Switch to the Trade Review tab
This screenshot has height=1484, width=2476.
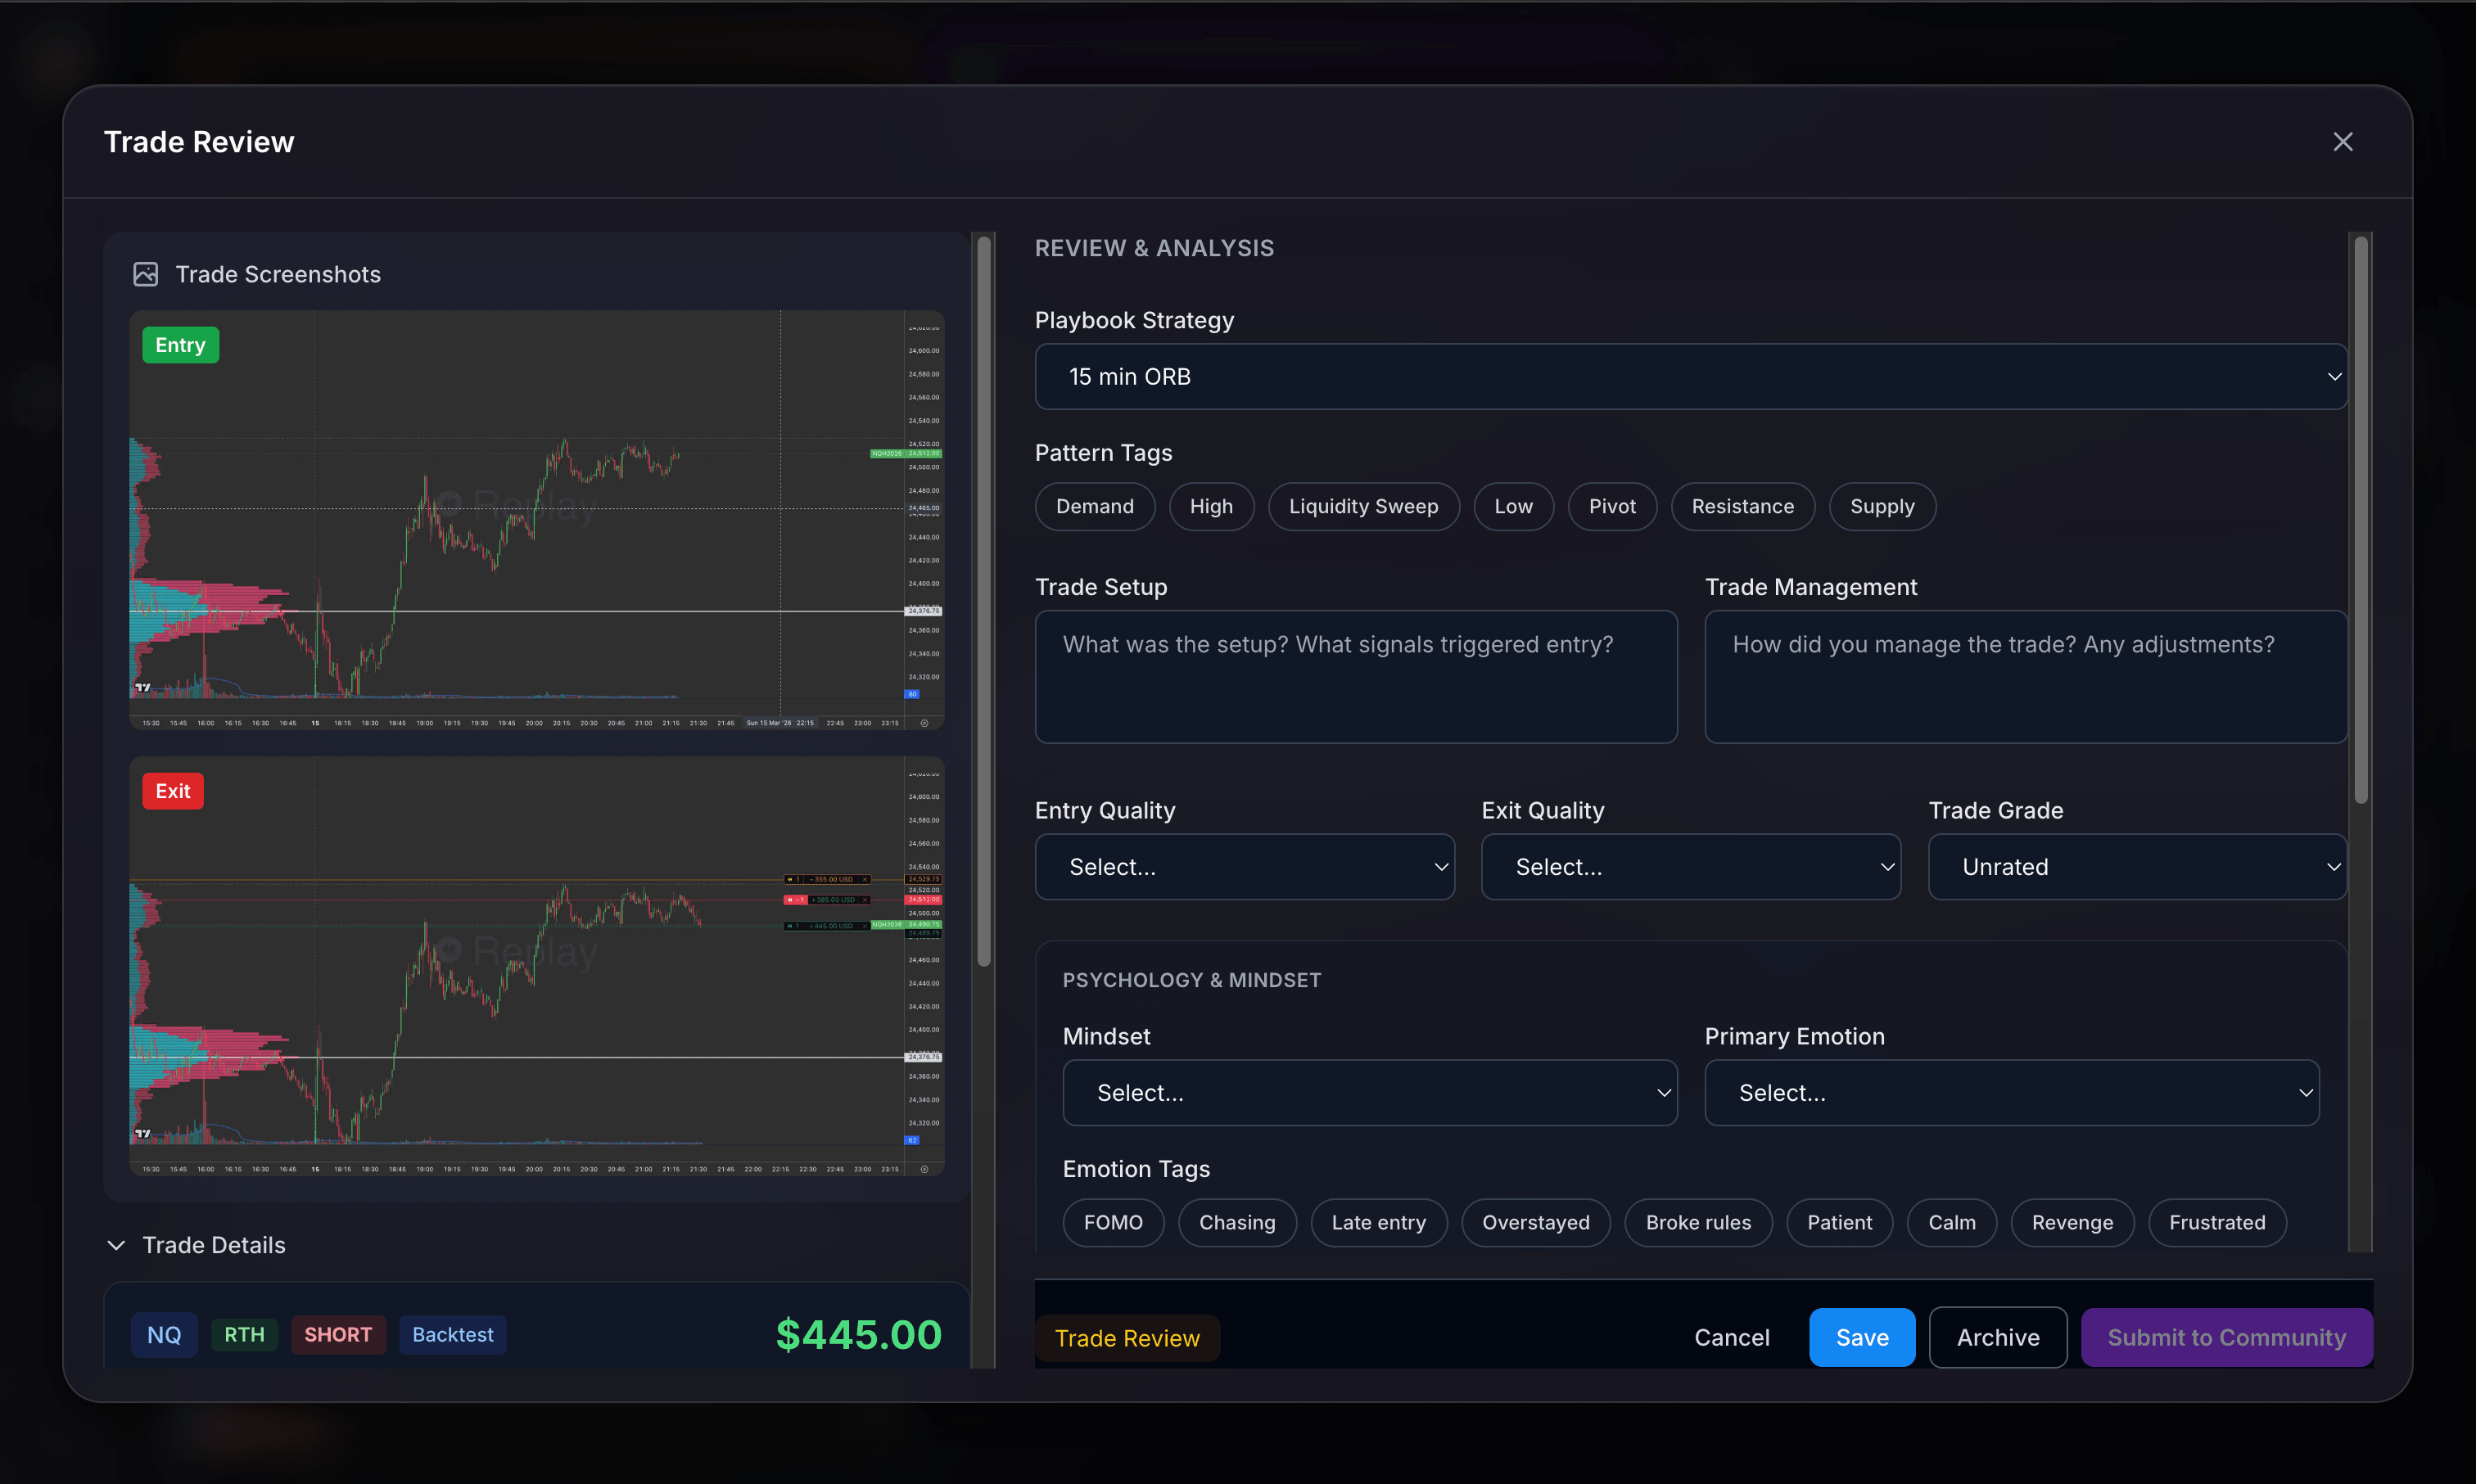1127,1338
